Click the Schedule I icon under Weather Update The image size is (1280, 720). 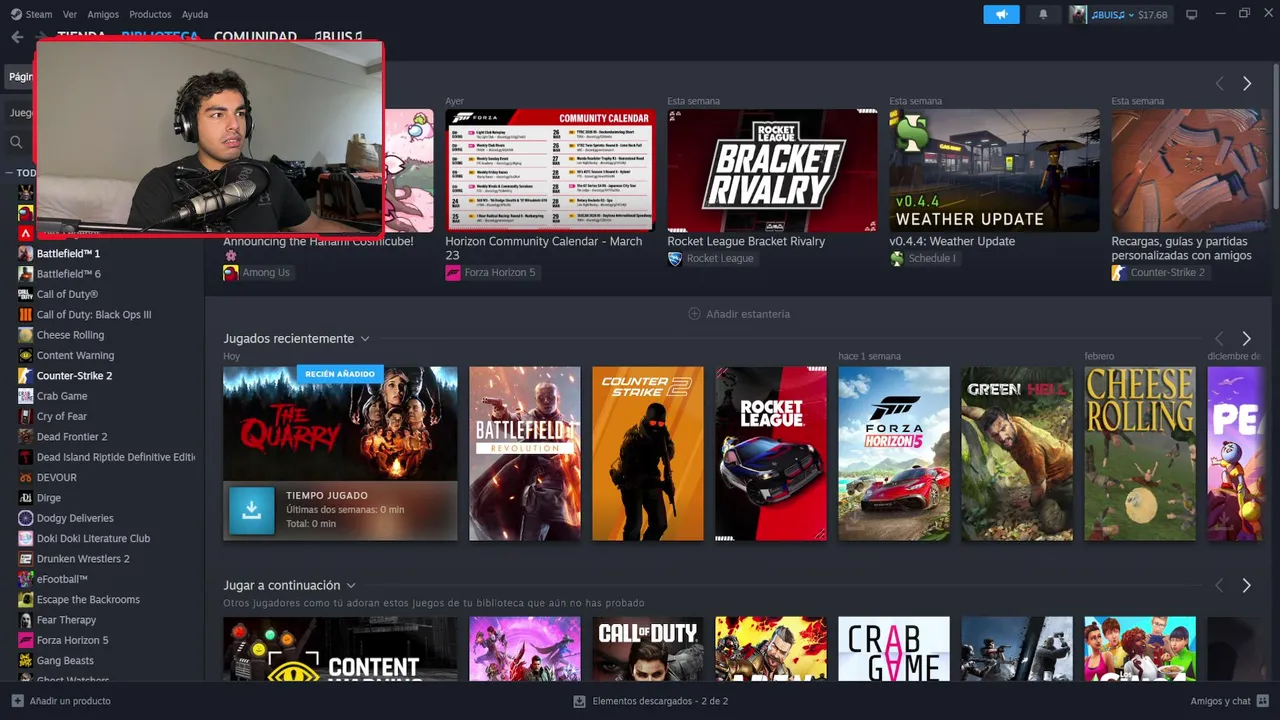pyautogui.click(x=897, y=258)
